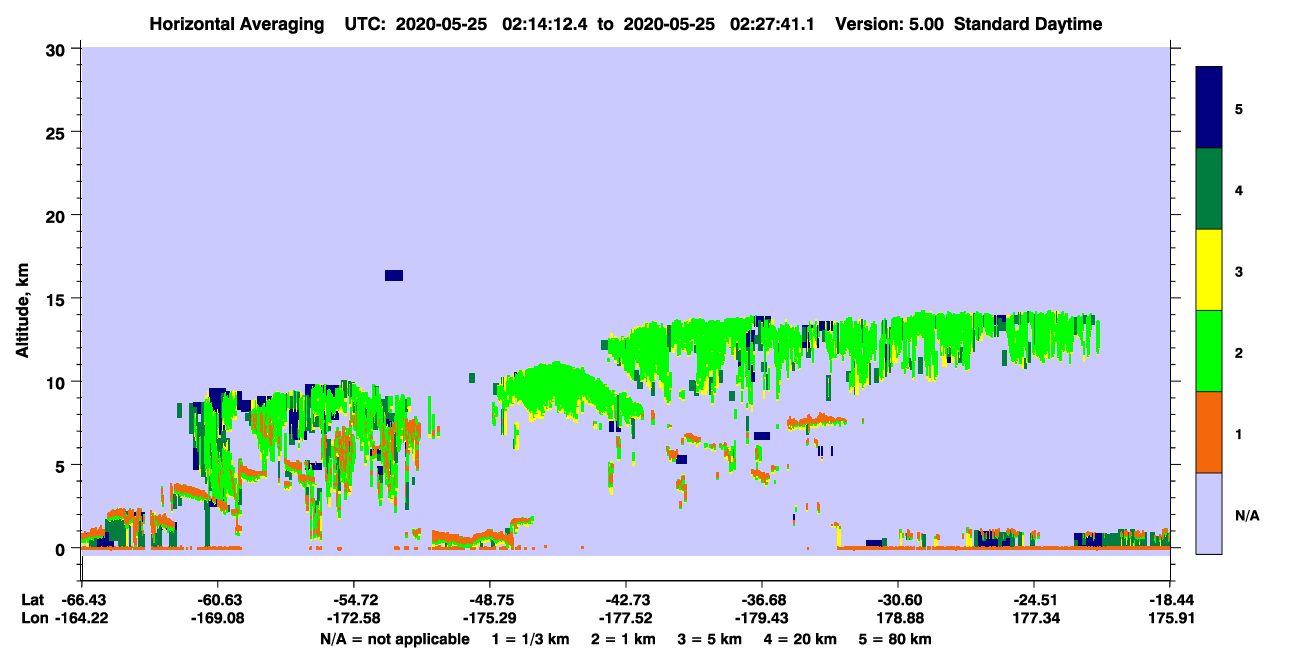Click the isolated blue block near 16 km altitude
The height and width of the screenshot is (667, 1300).
tap(394, 276)
